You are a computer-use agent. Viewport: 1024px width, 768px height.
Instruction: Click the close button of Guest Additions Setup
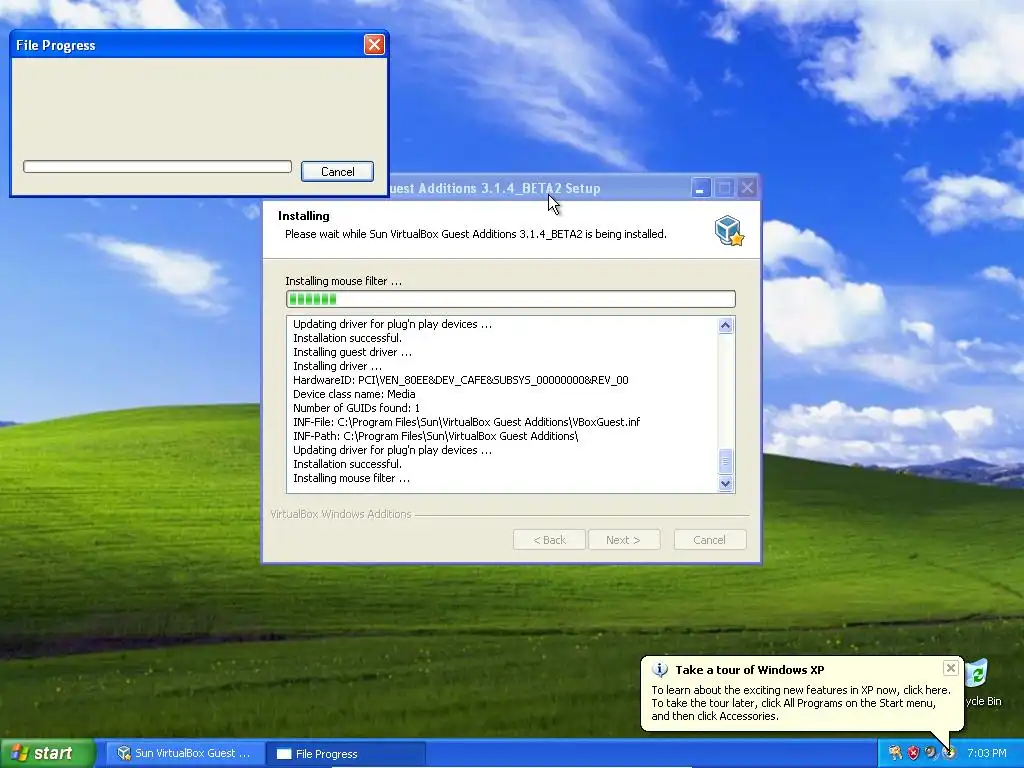[x=748, y=188]
